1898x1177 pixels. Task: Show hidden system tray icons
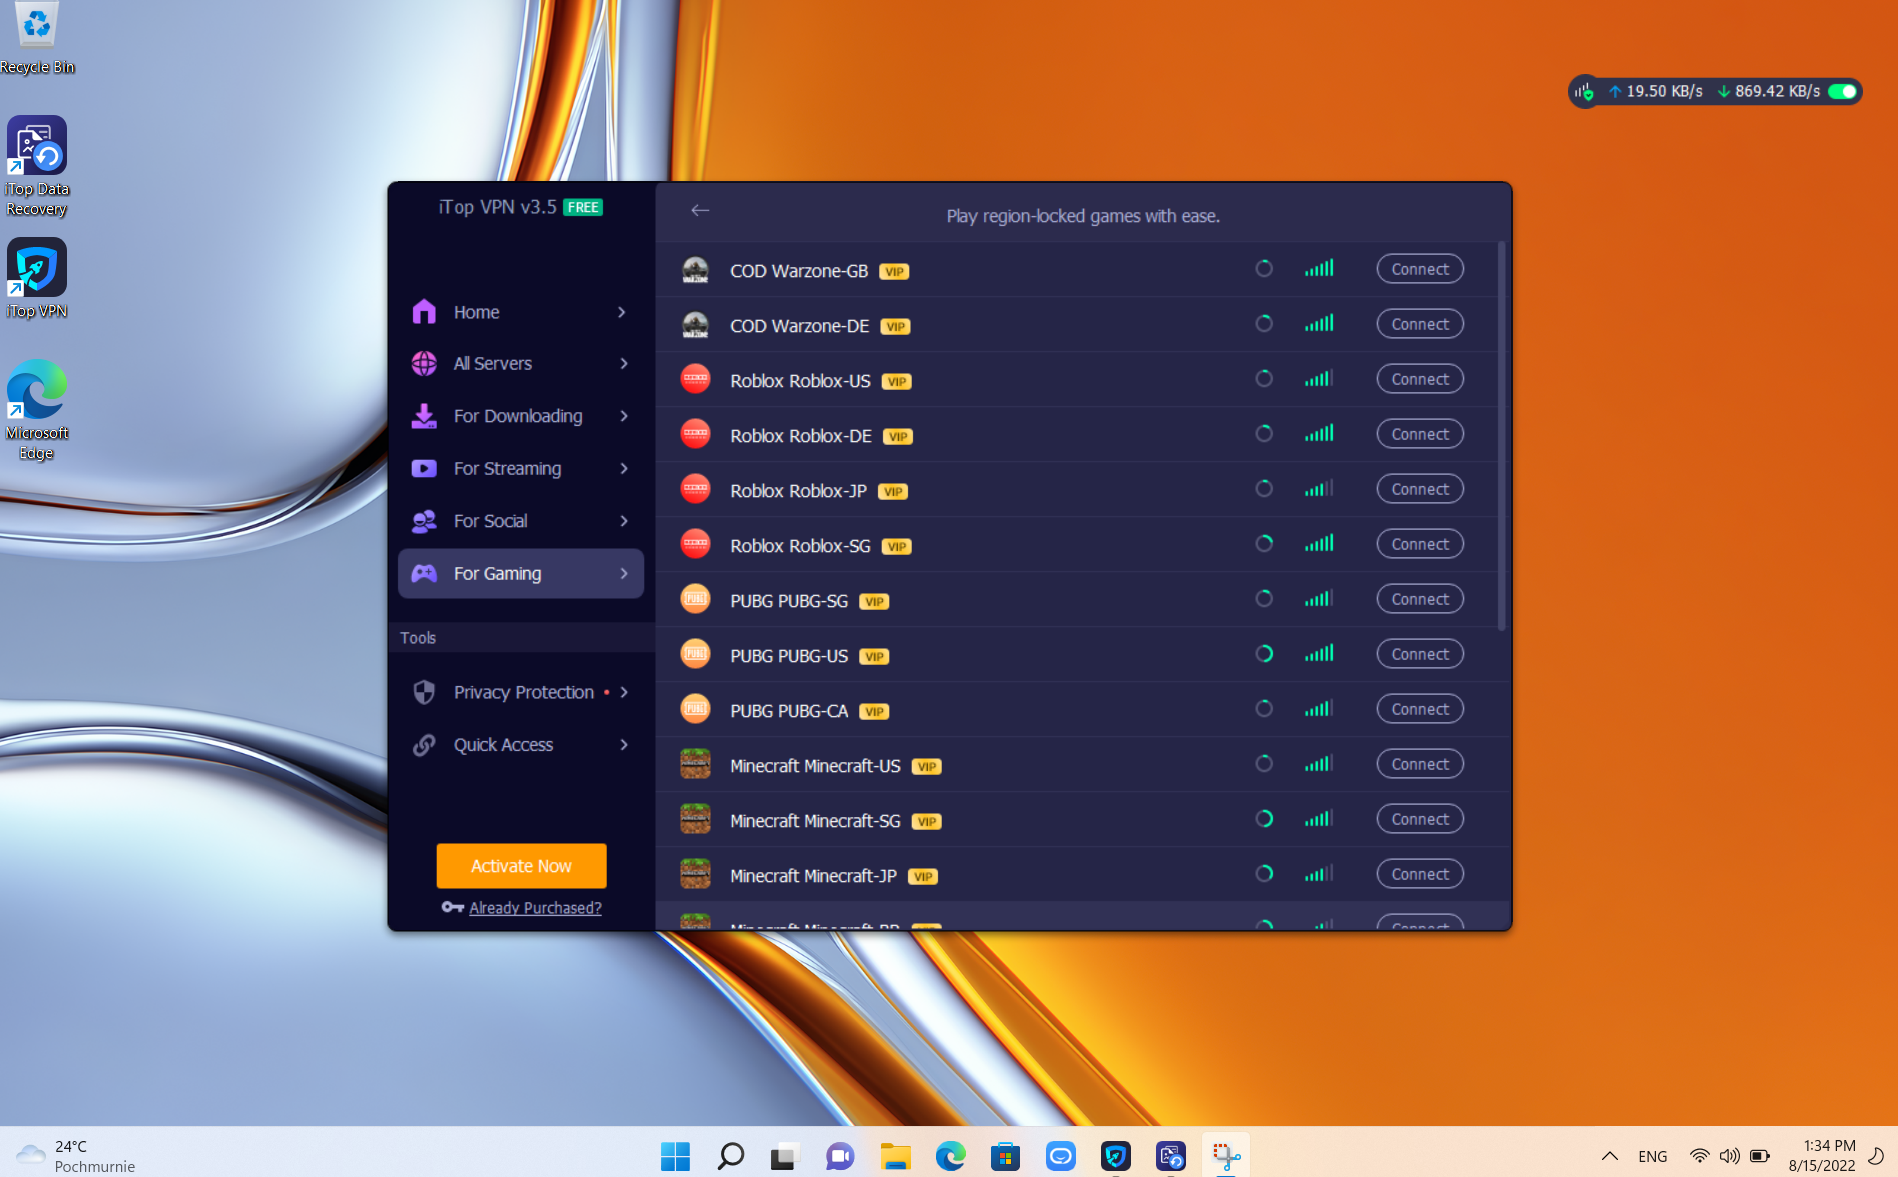(x=1609, y=1156)
